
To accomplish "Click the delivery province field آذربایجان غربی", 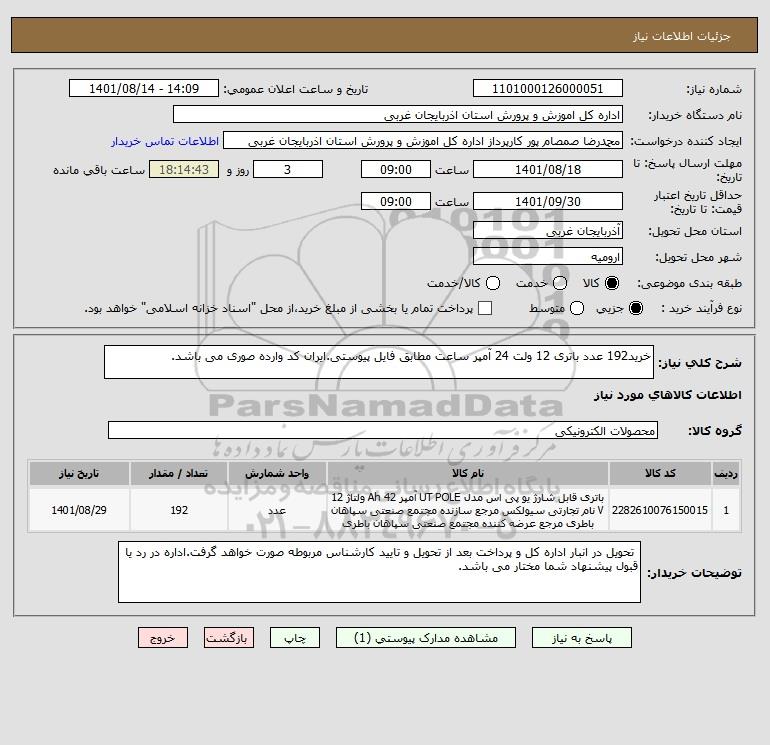I will [548, 230].
